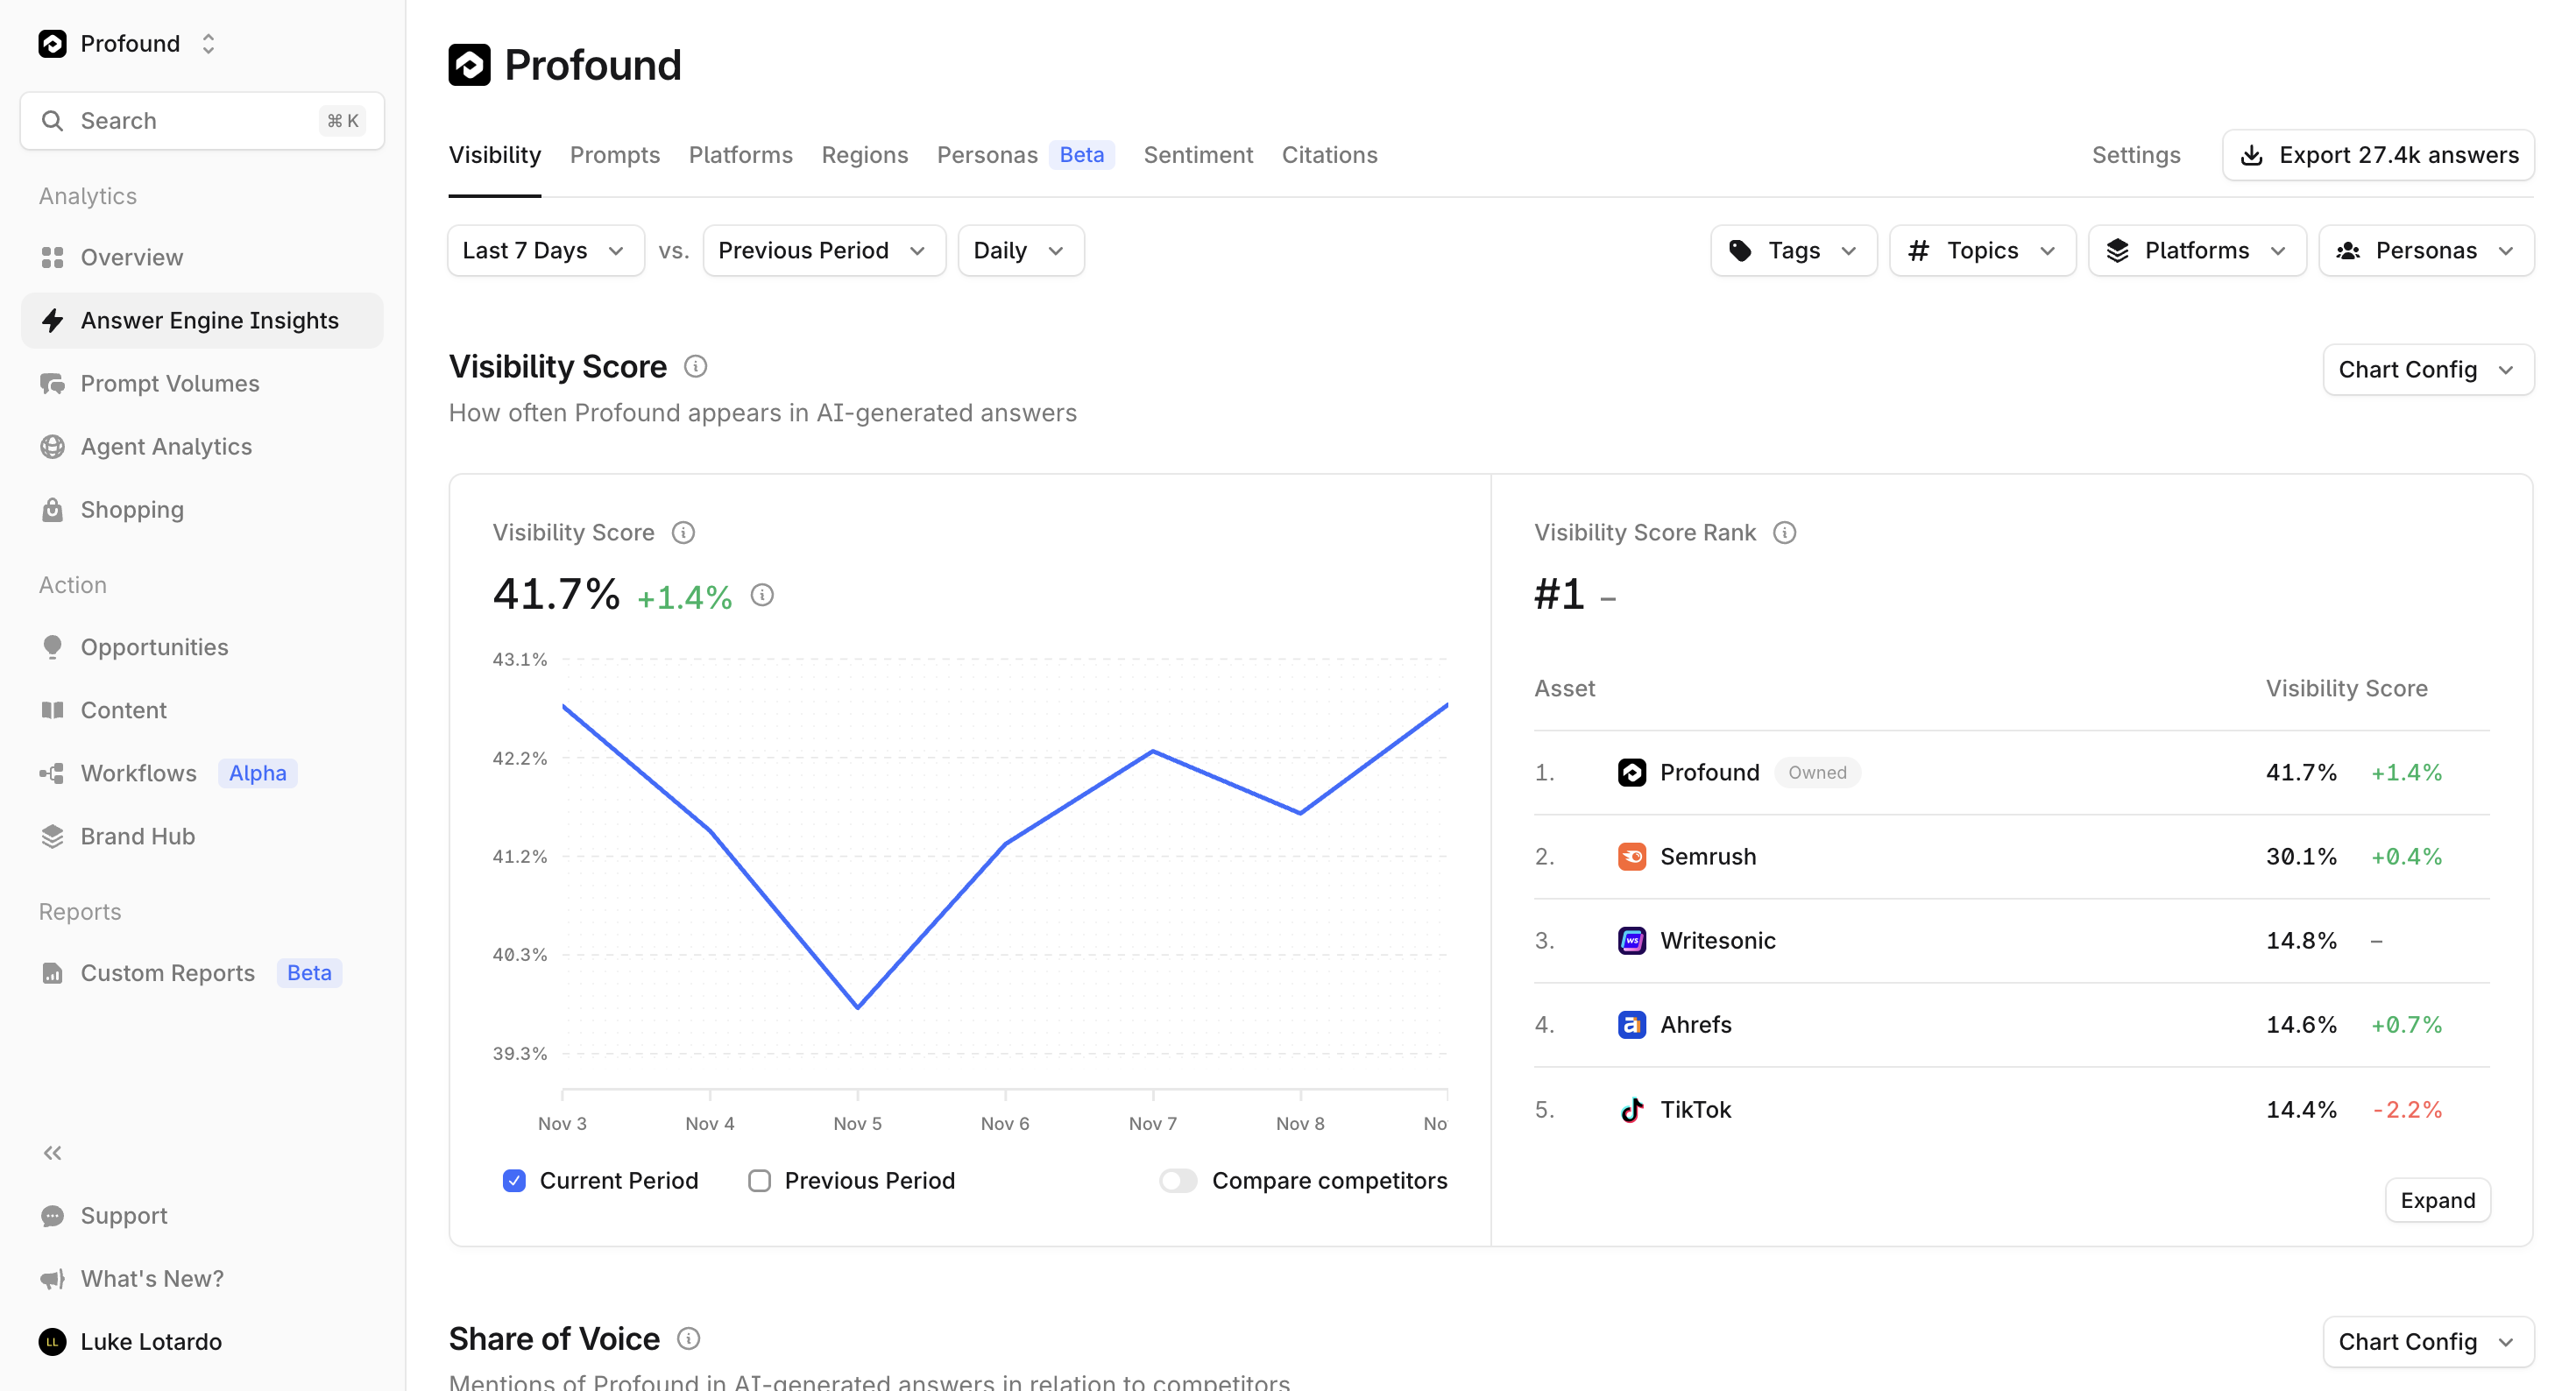This screenshot has height=1391, width=2576.
Task: Click the TikTok logo icon
Action: pos(1632,1110)
